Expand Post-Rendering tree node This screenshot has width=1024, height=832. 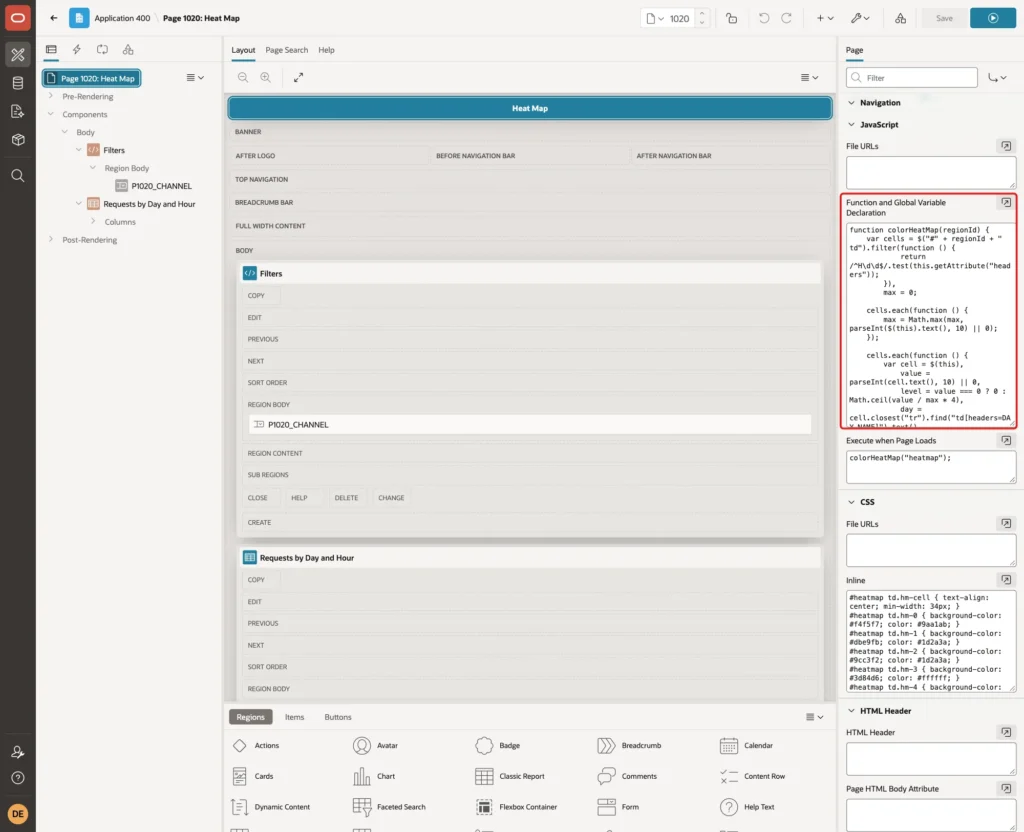[51, 240]
